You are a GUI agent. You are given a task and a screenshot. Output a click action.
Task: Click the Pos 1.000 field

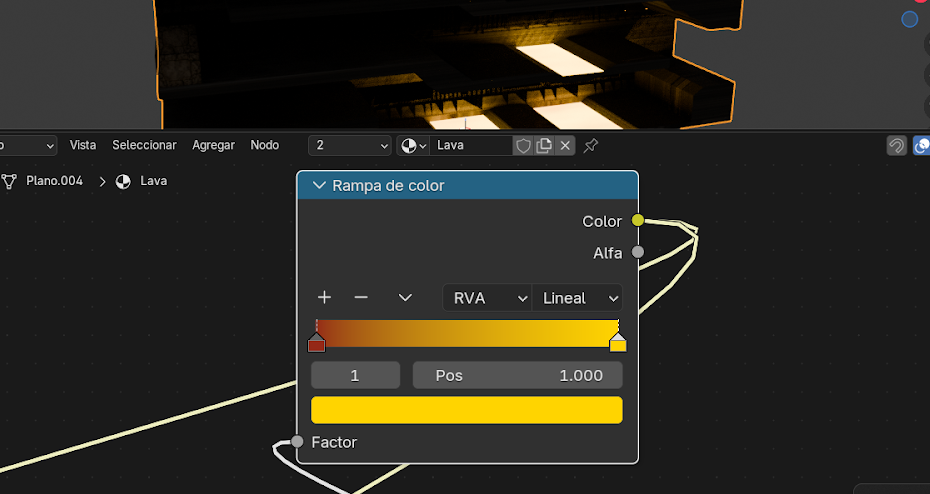point(518,375)
